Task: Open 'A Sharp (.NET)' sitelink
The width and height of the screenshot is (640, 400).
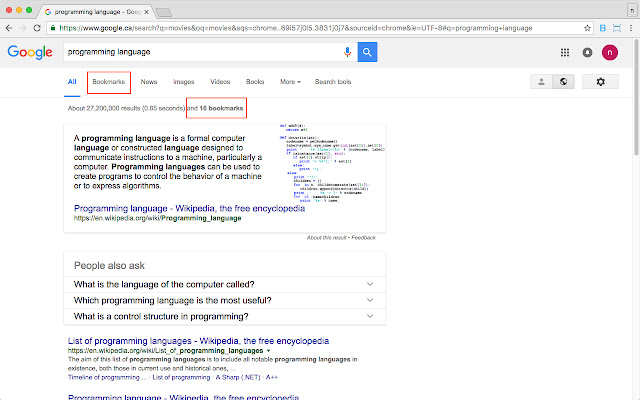Action: tap(238, 377)
